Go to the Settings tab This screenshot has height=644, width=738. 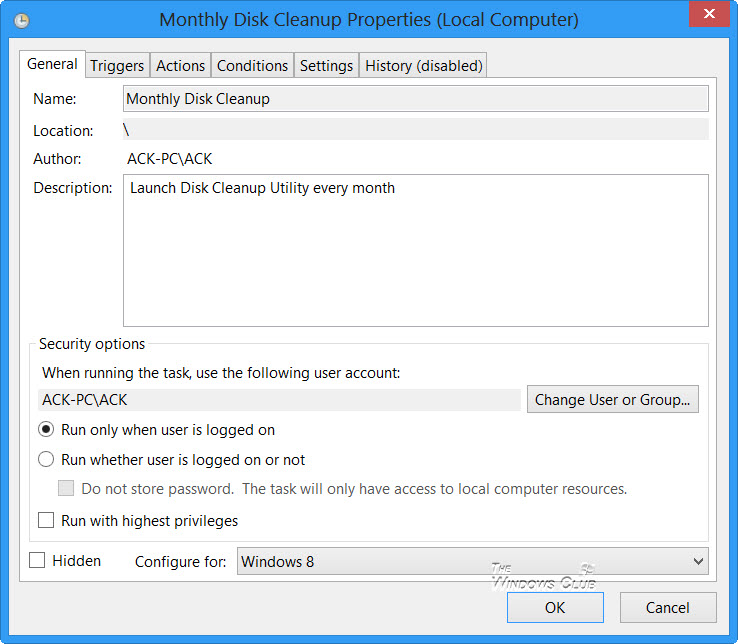click(x=326, y=66)
